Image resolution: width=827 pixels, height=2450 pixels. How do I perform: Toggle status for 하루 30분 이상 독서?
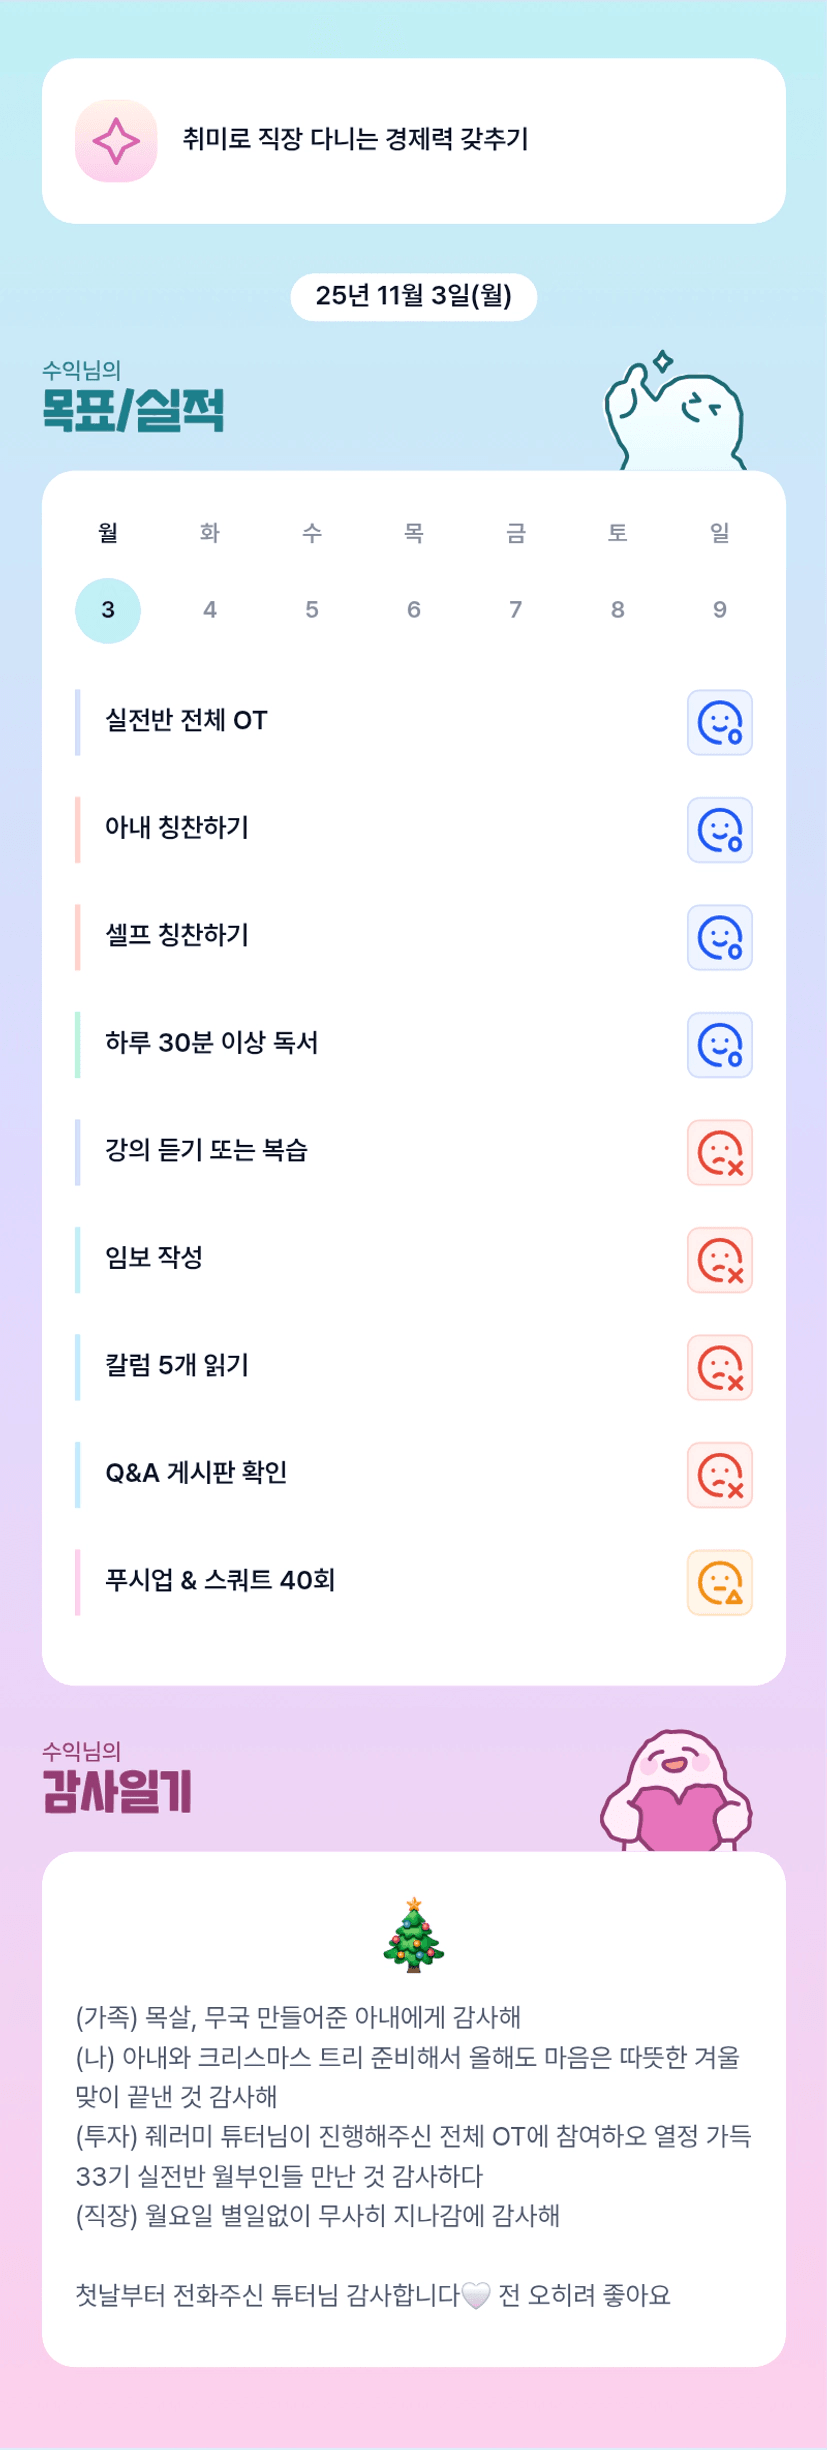[x=719, y=1045]
